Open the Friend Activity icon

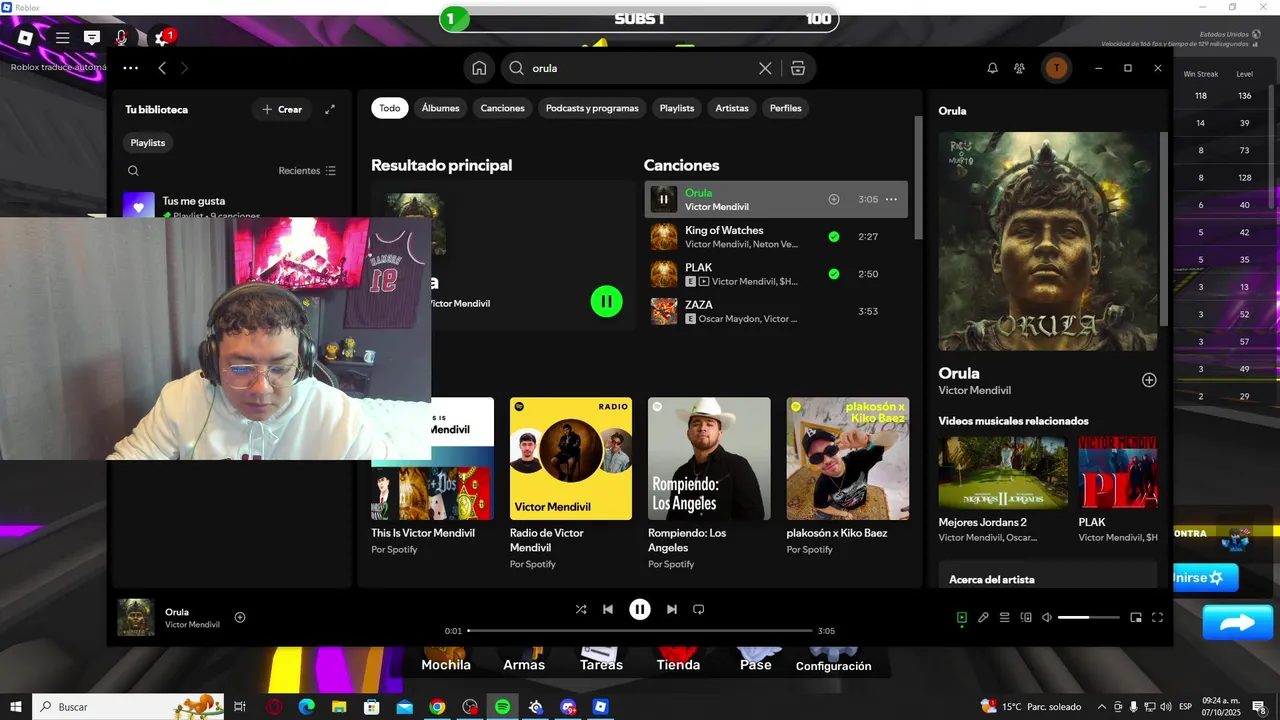click(x=1019, y=68)
